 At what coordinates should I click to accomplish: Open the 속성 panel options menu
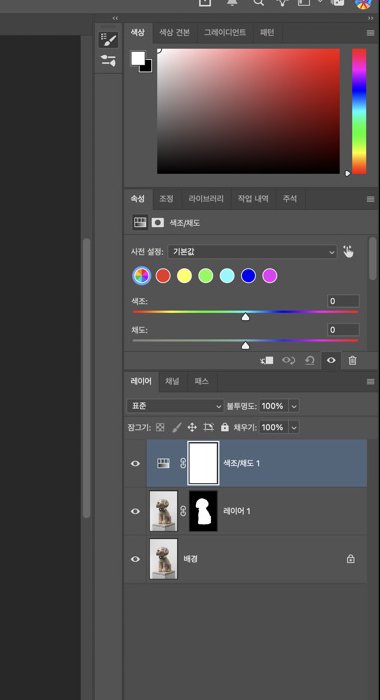pyautogui.click(x=370, y=199)
